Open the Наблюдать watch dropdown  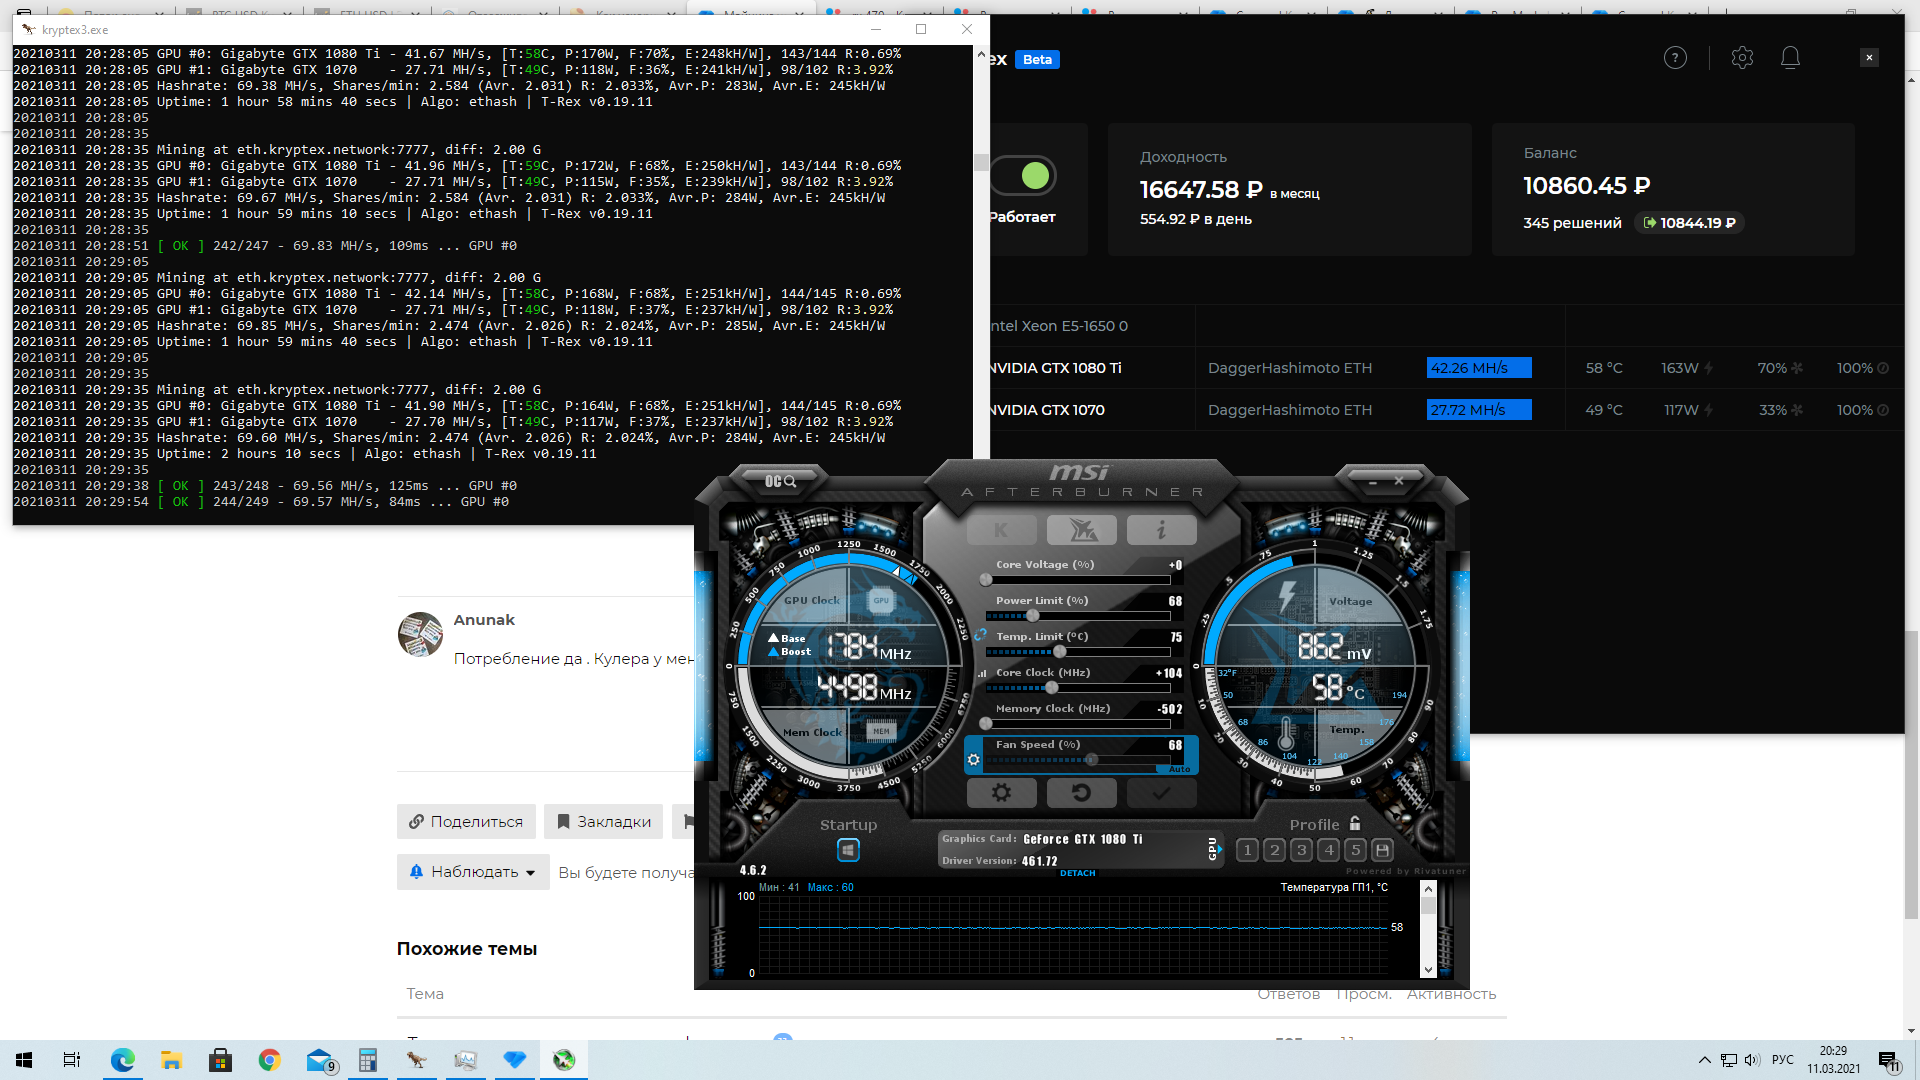[473, 872]
